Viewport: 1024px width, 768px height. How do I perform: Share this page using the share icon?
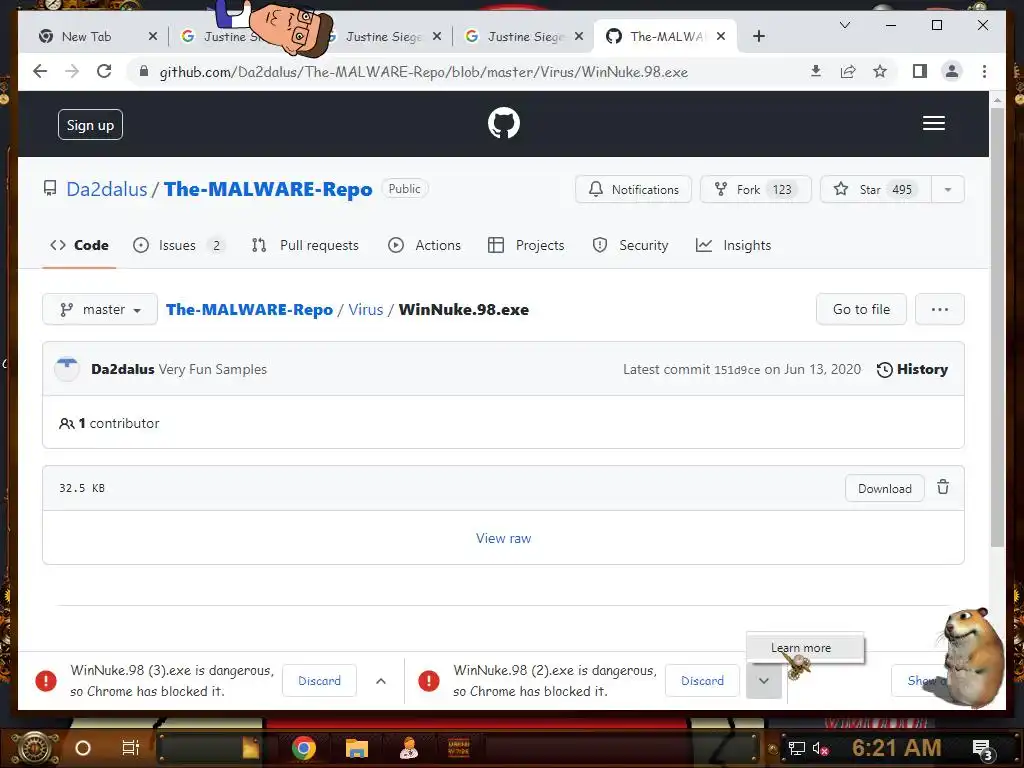pyautogui.click(x=848, y=71)
